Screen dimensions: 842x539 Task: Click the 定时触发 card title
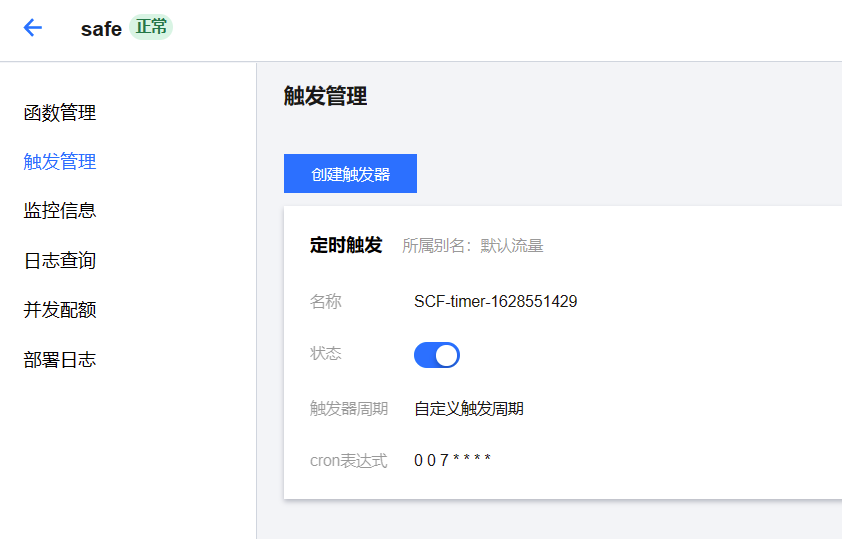click(346, 245)
